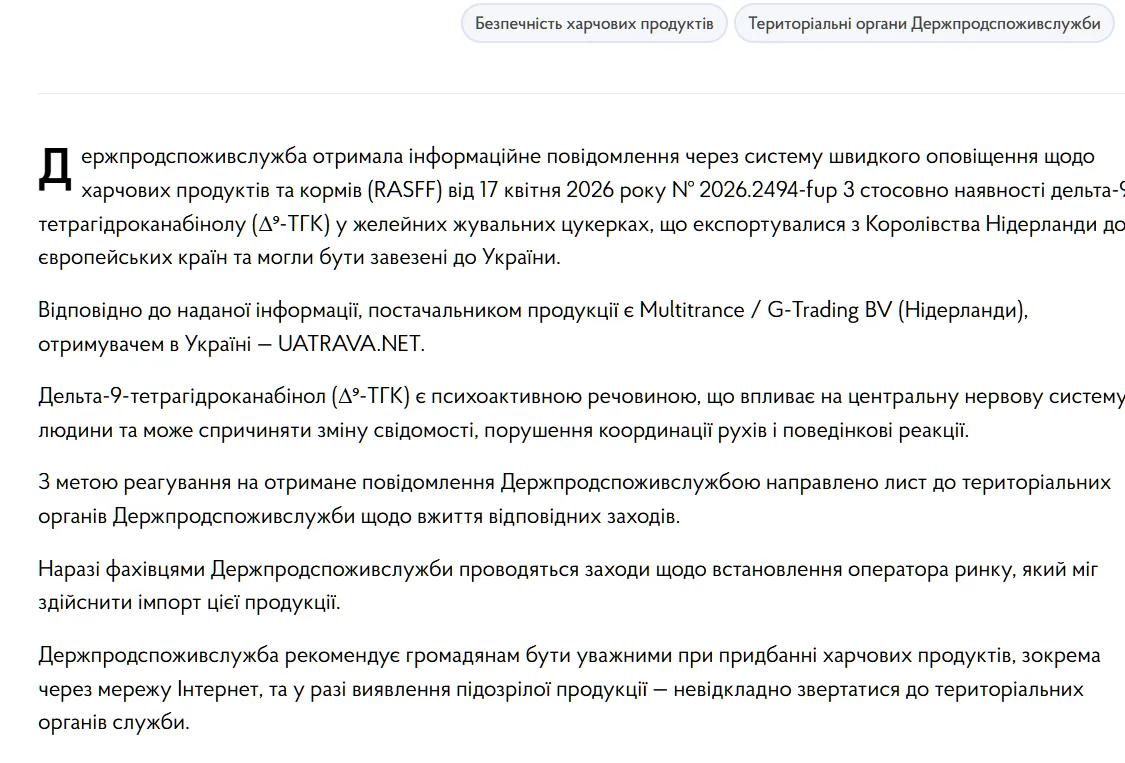Screen dimensions: 1125x763
Task: Open the 'Безпечність харчових продуктів' tag
Action: point(594,23)
